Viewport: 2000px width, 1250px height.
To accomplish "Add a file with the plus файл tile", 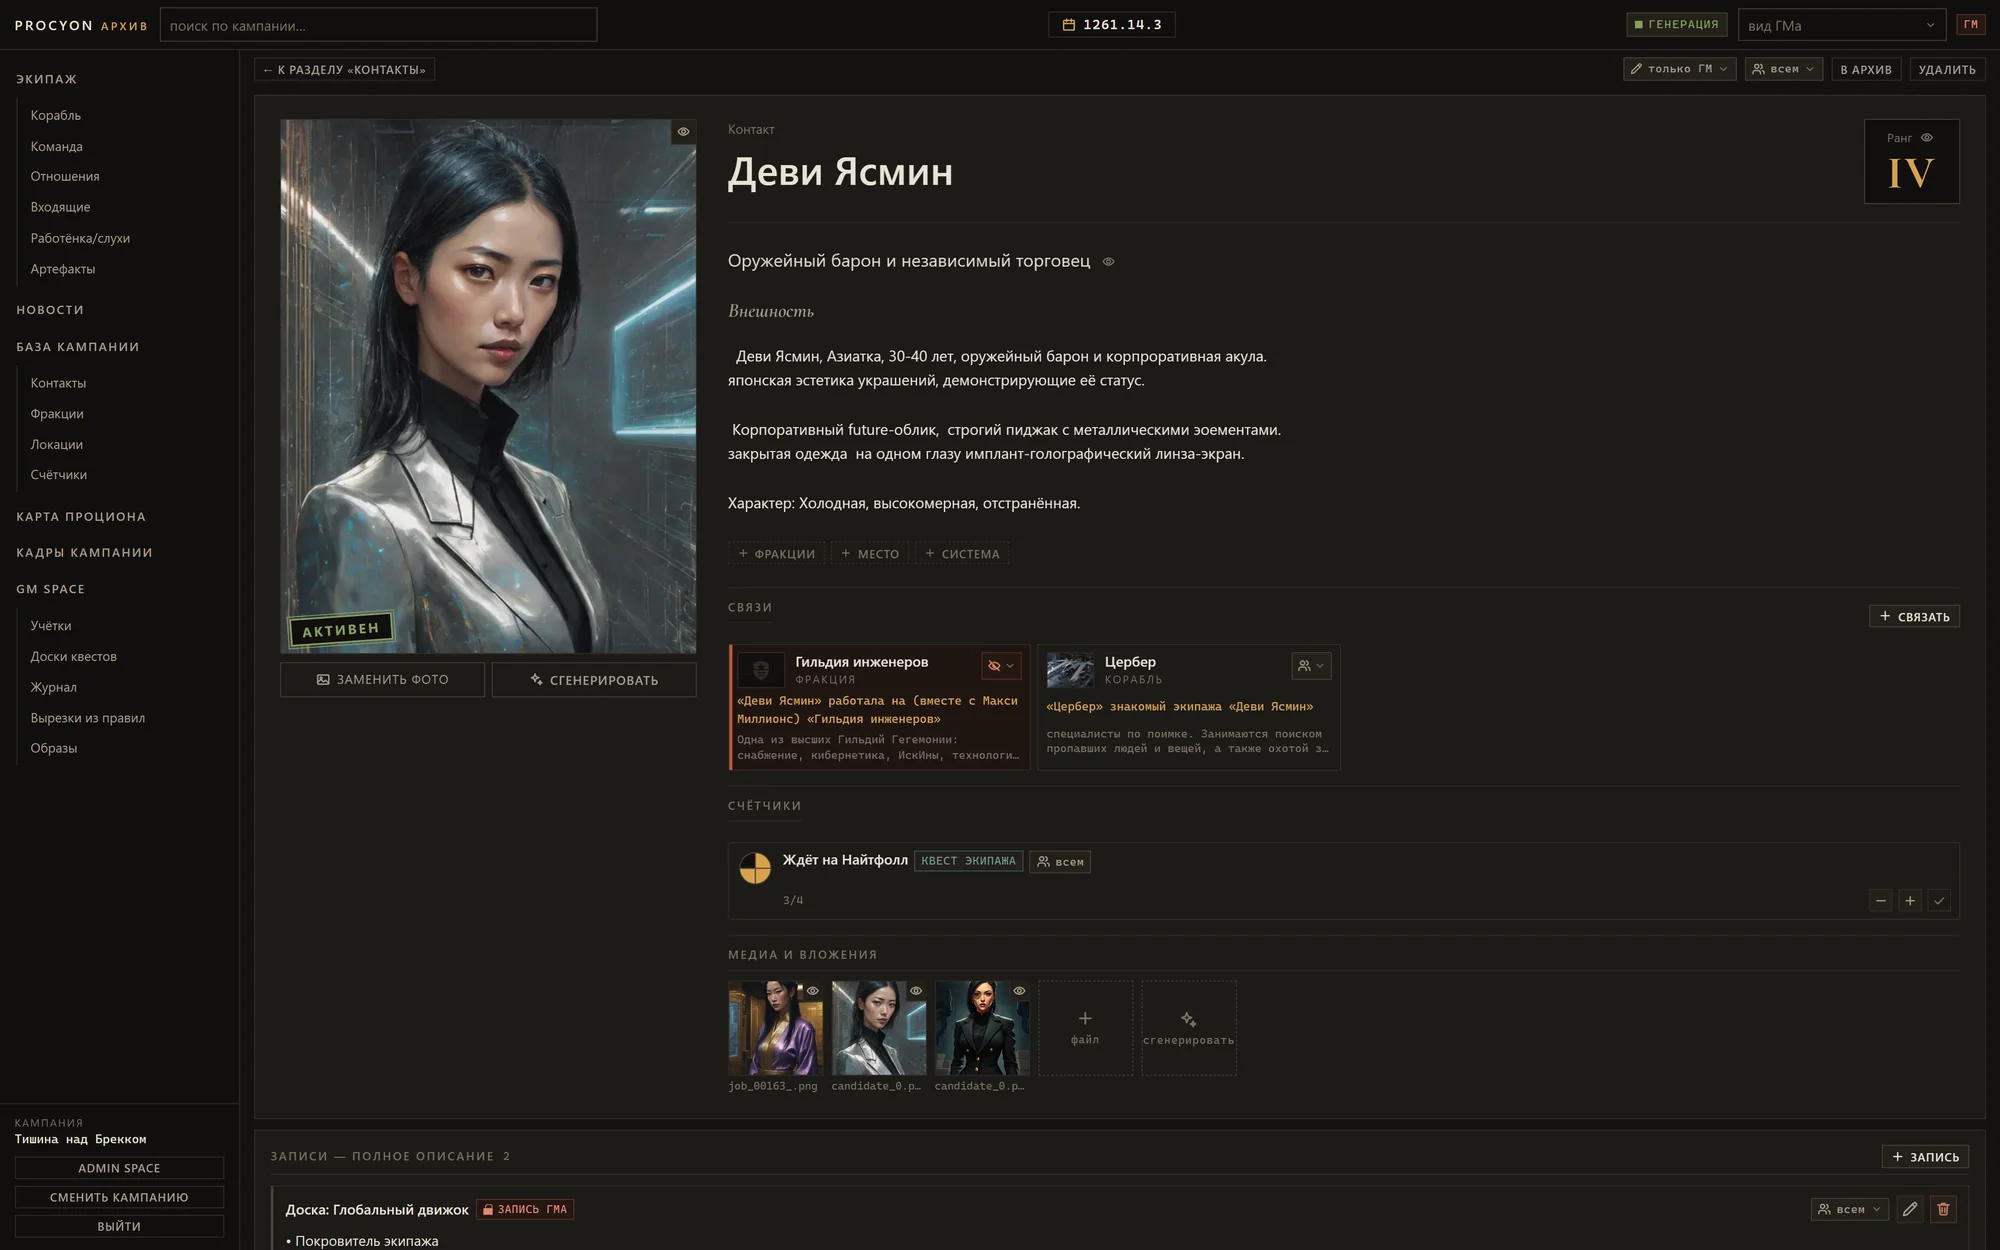I will (x=1085, y=1028).
